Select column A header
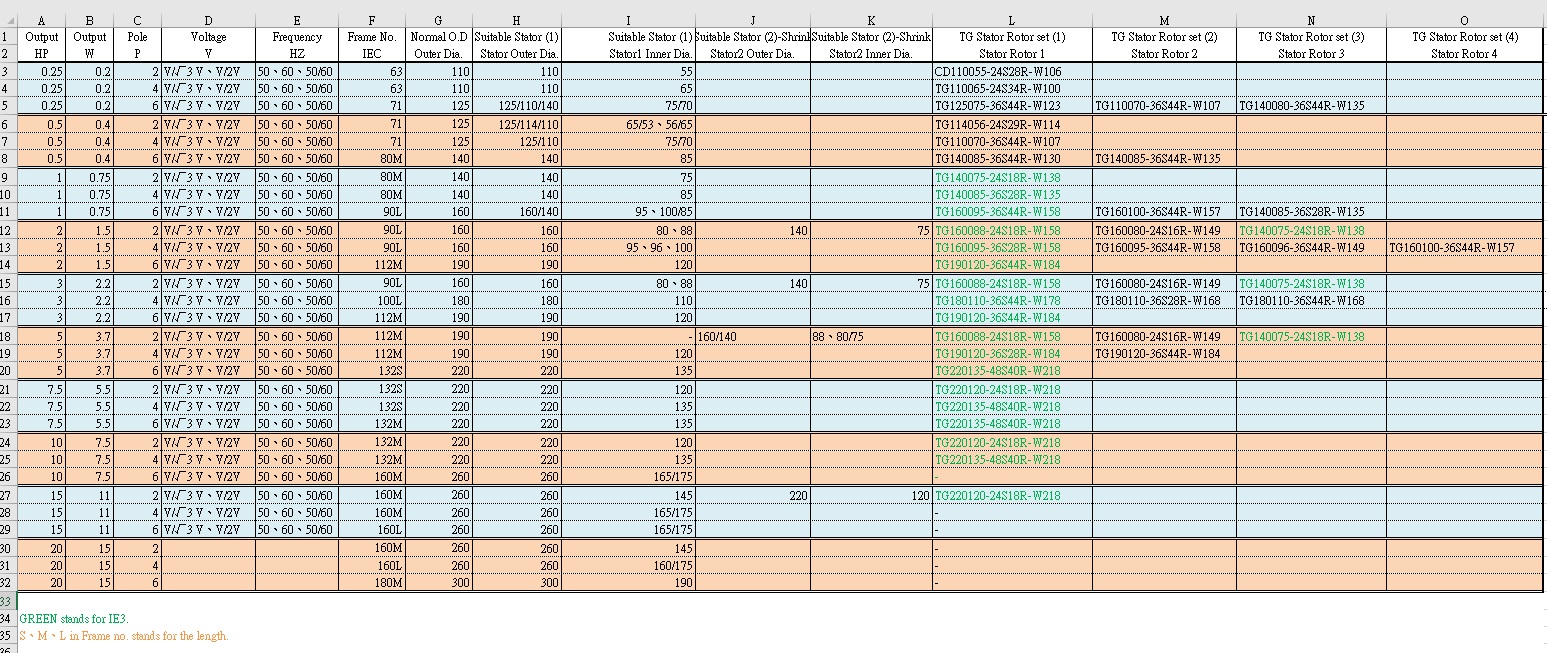 (41, 20)
